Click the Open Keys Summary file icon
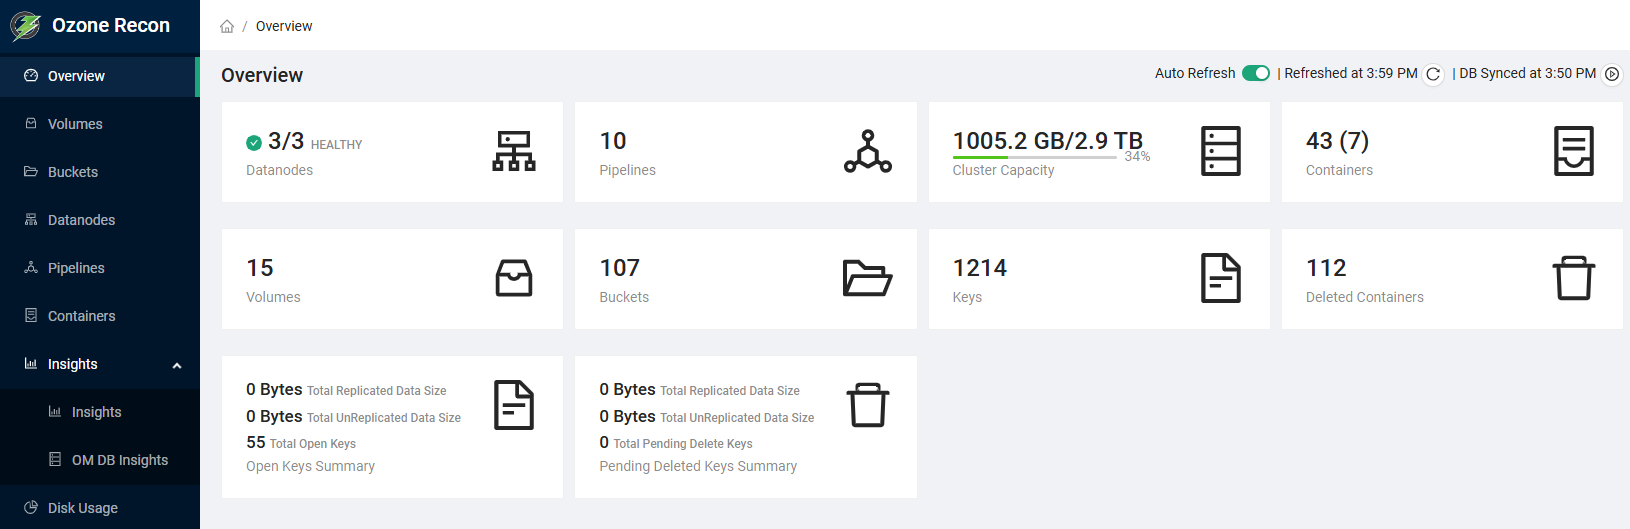The image size is (1630, 529). click(514, 405)
